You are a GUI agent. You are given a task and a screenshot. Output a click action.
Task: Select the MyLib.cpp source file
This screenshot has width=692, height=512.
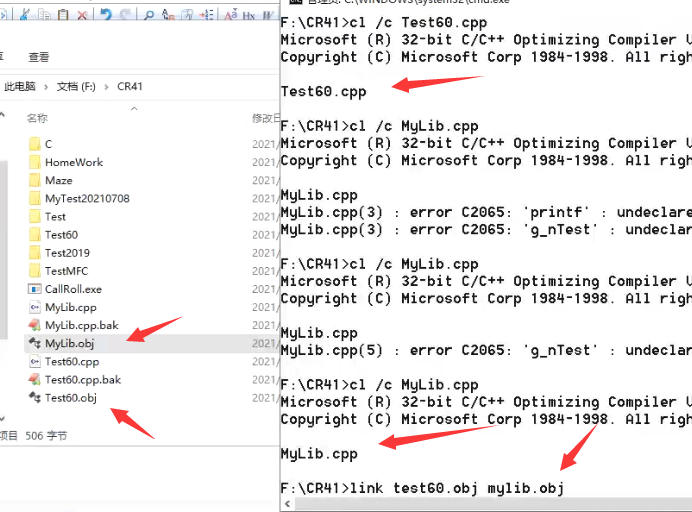click(x=70, y=307)
